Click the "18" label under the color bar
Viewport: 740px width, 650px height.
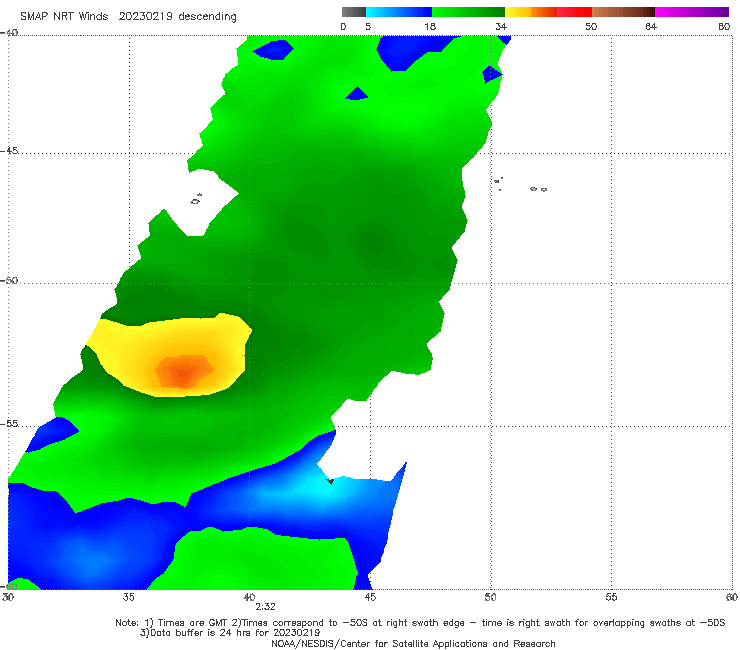tap(430, 27)
